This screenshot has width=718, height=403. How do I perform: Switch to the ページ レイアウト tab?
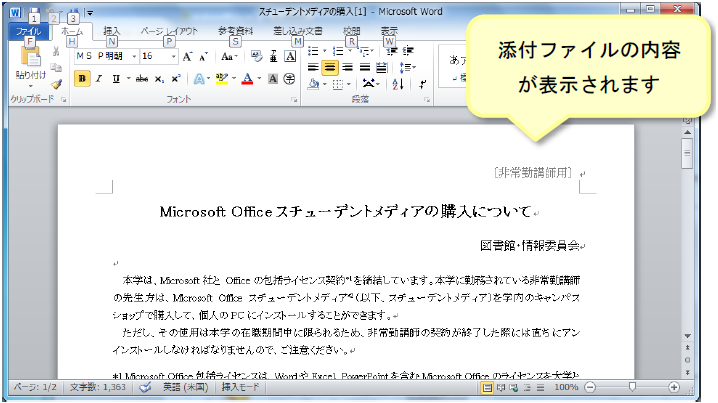pyautogui.click(x=169, y=31)
